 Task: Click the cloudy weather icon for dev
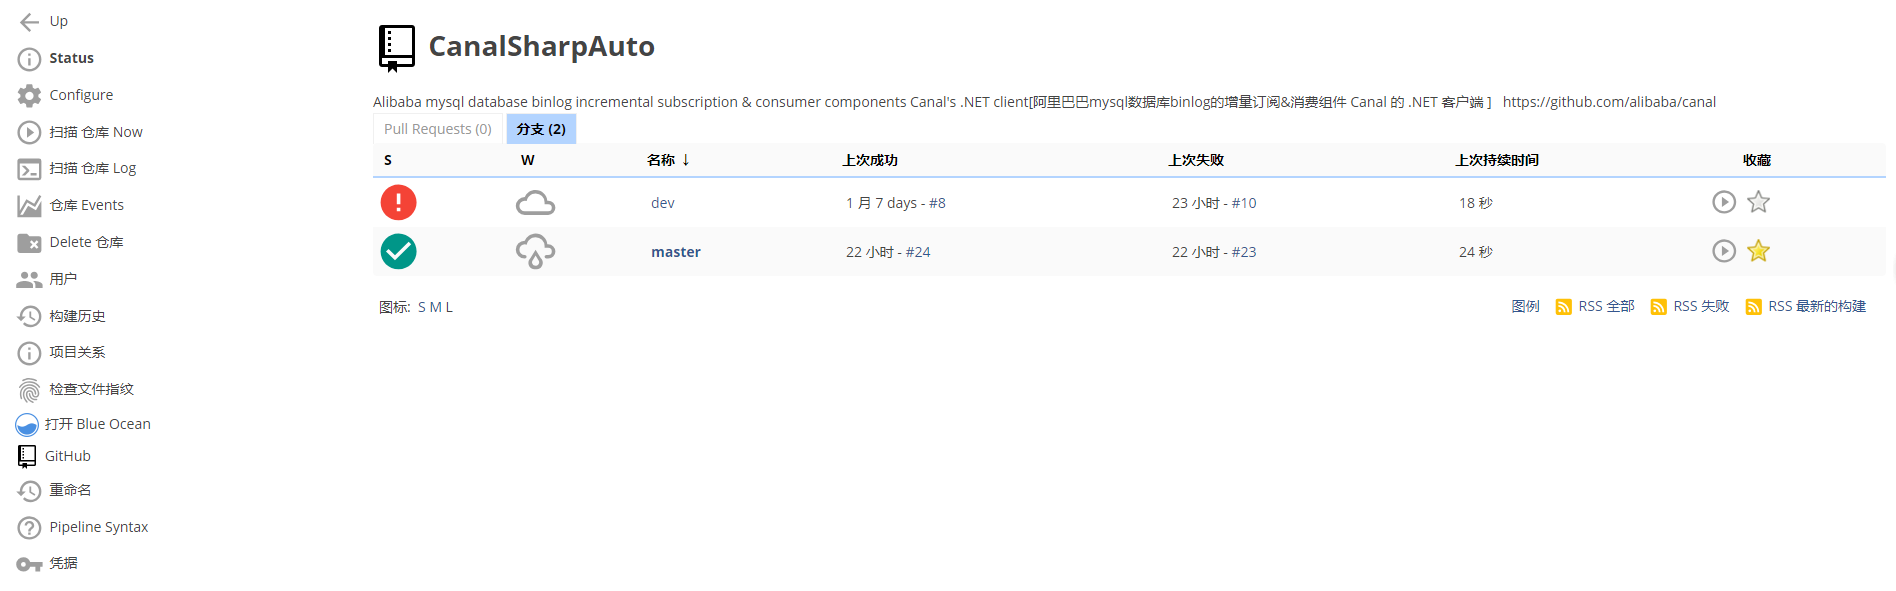pyautogui.click(x=535, y=203)
